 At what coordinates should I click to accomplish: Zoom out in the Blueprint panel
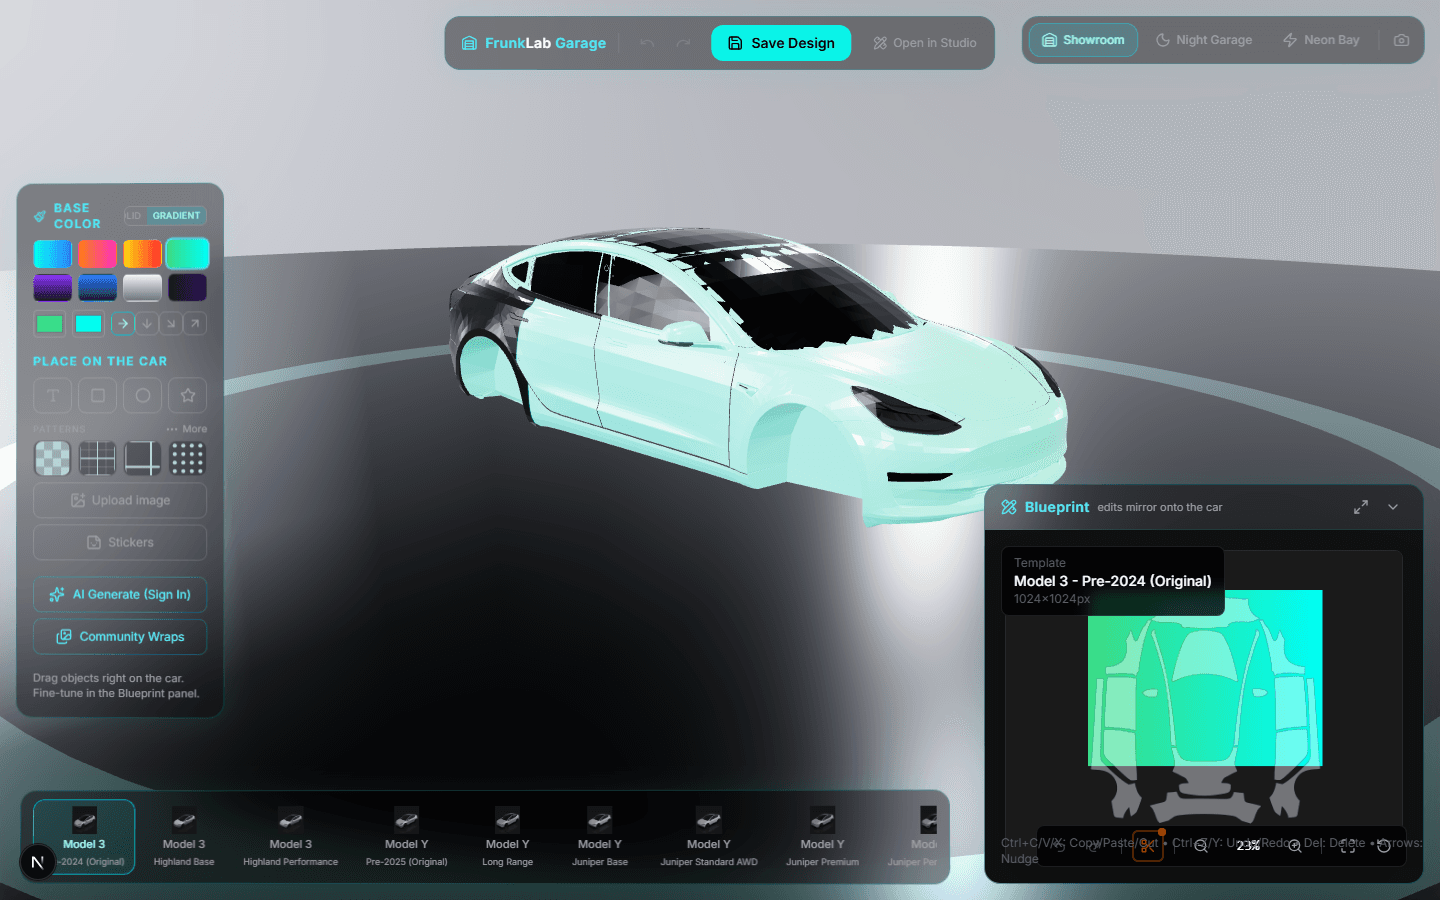click(x=1201, y=846)
